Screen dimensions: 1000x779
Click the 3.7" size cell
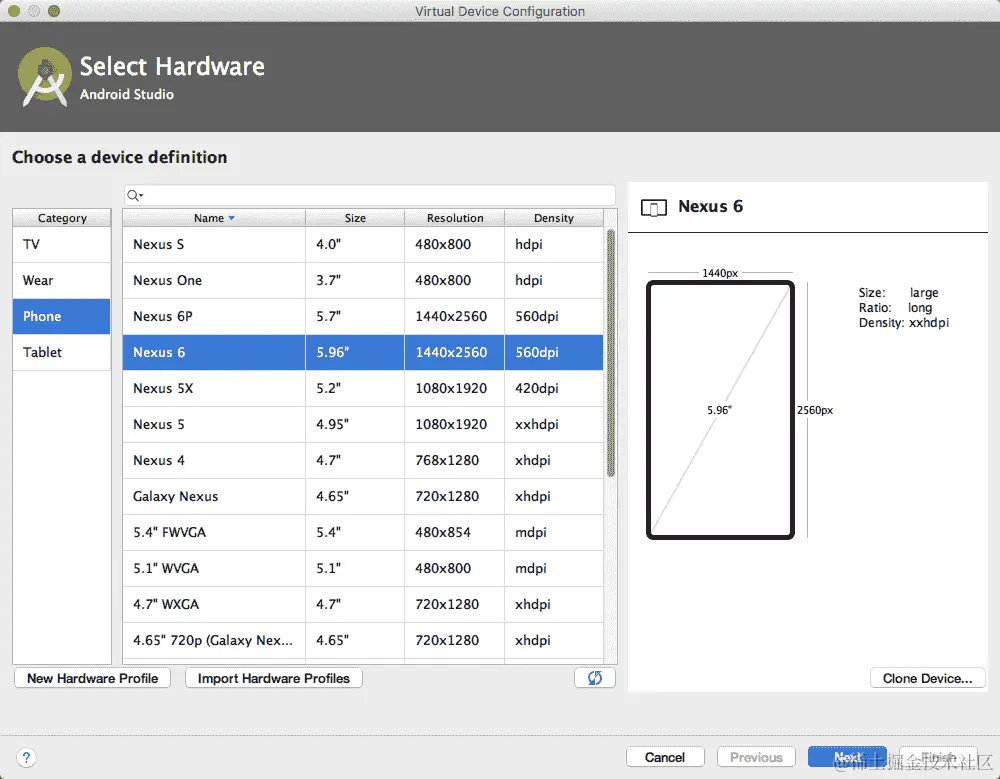pyautogui.click(x=355, y=280)
